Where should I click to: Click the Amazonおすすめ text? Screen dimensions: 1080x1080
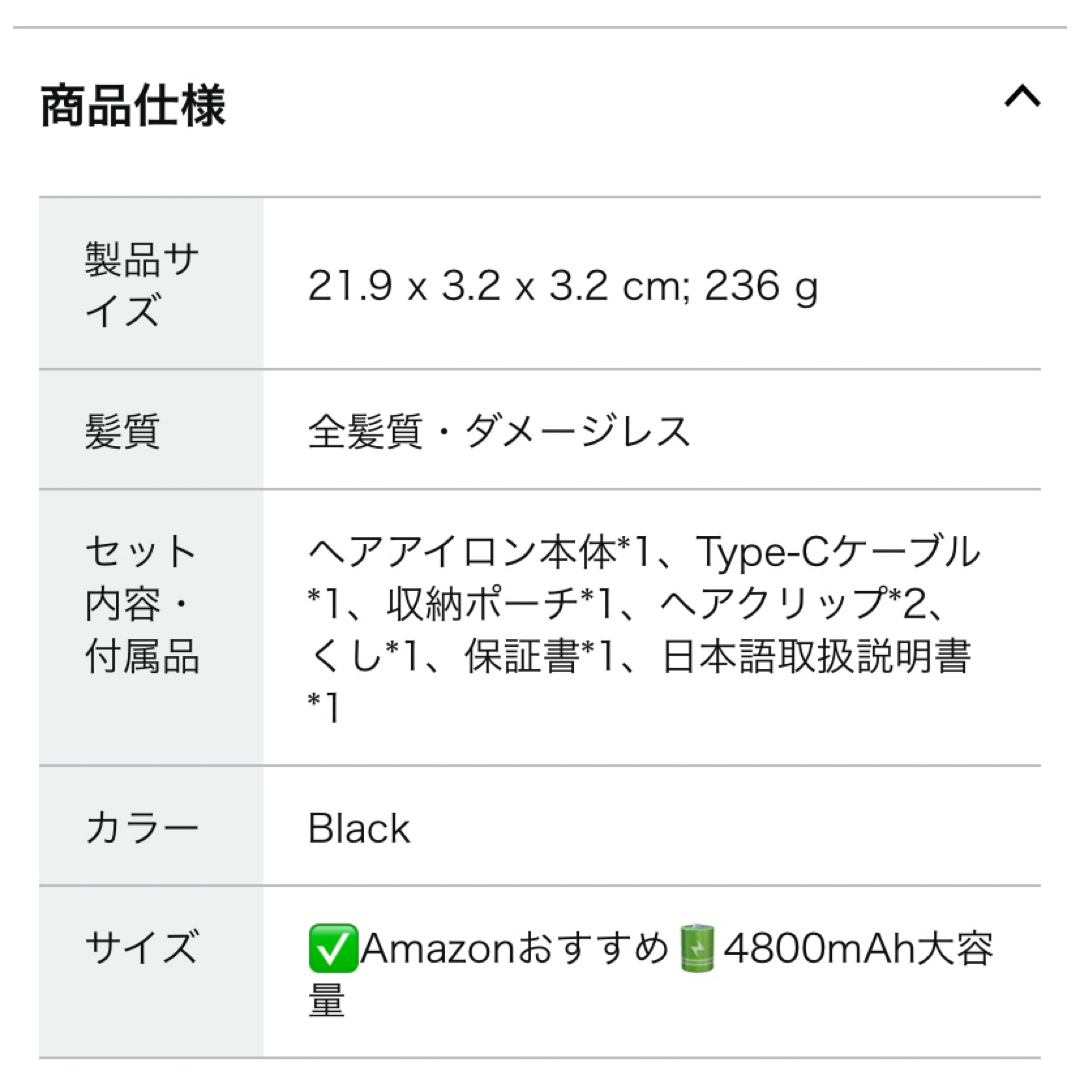point(515,948)
